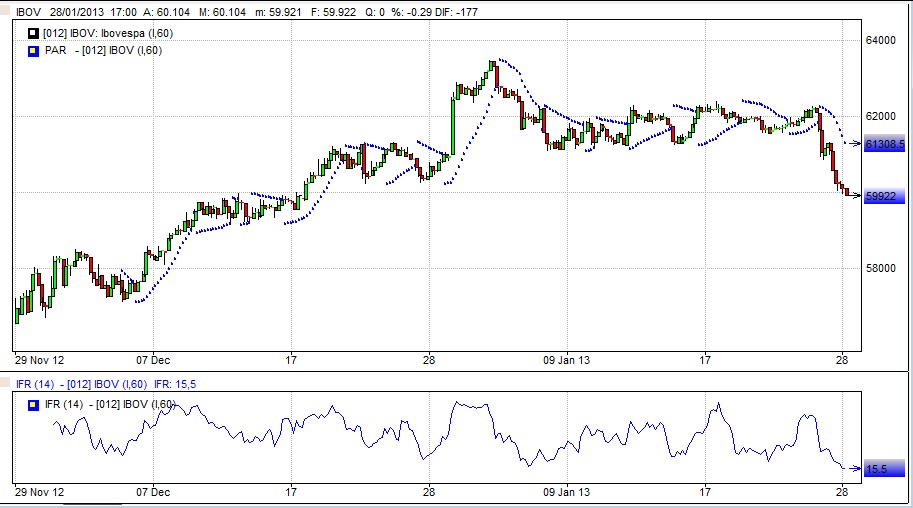The height and width of the screenshot is (508, 913).
Task: Click the black square icon beside IBOV: Ibovespa legend
Action: point(33,35)
